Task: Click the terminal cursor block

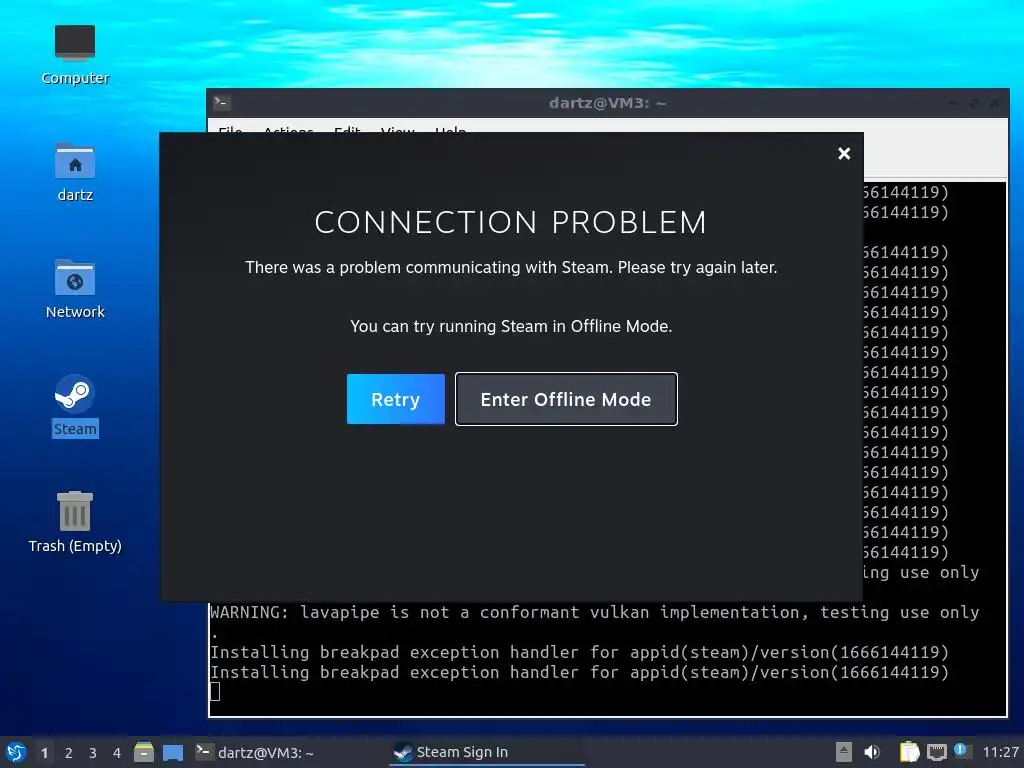Action: tap(215, 692)
